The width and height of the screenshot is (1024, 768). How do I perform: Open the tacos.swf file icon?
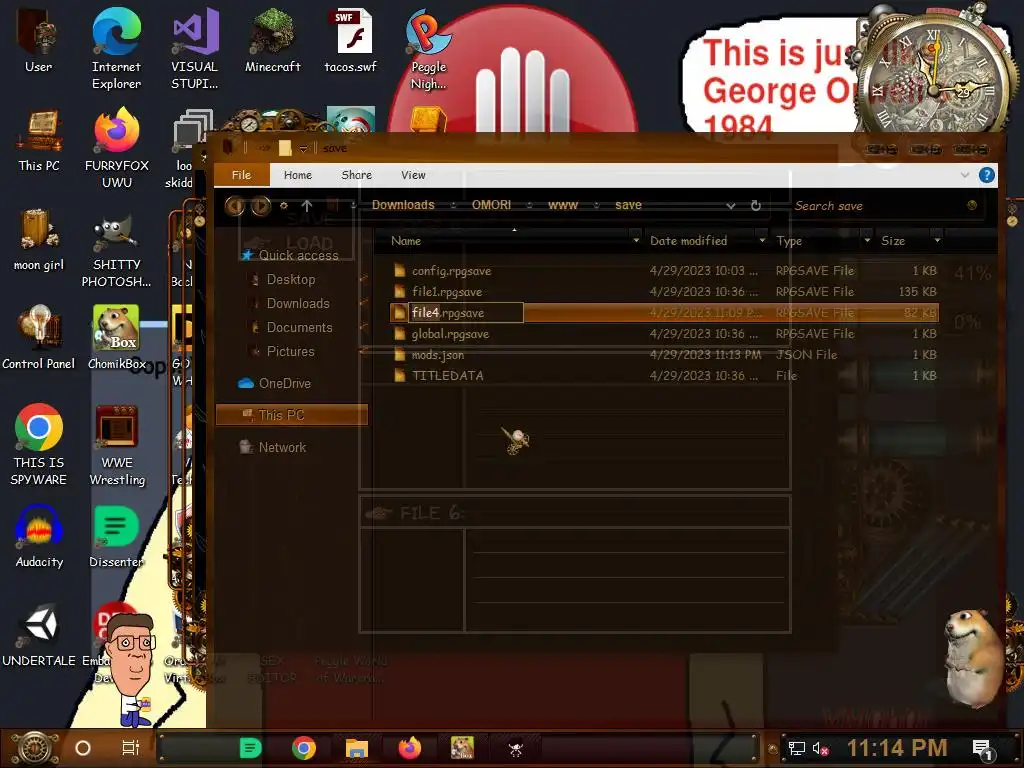click(351, 40)
